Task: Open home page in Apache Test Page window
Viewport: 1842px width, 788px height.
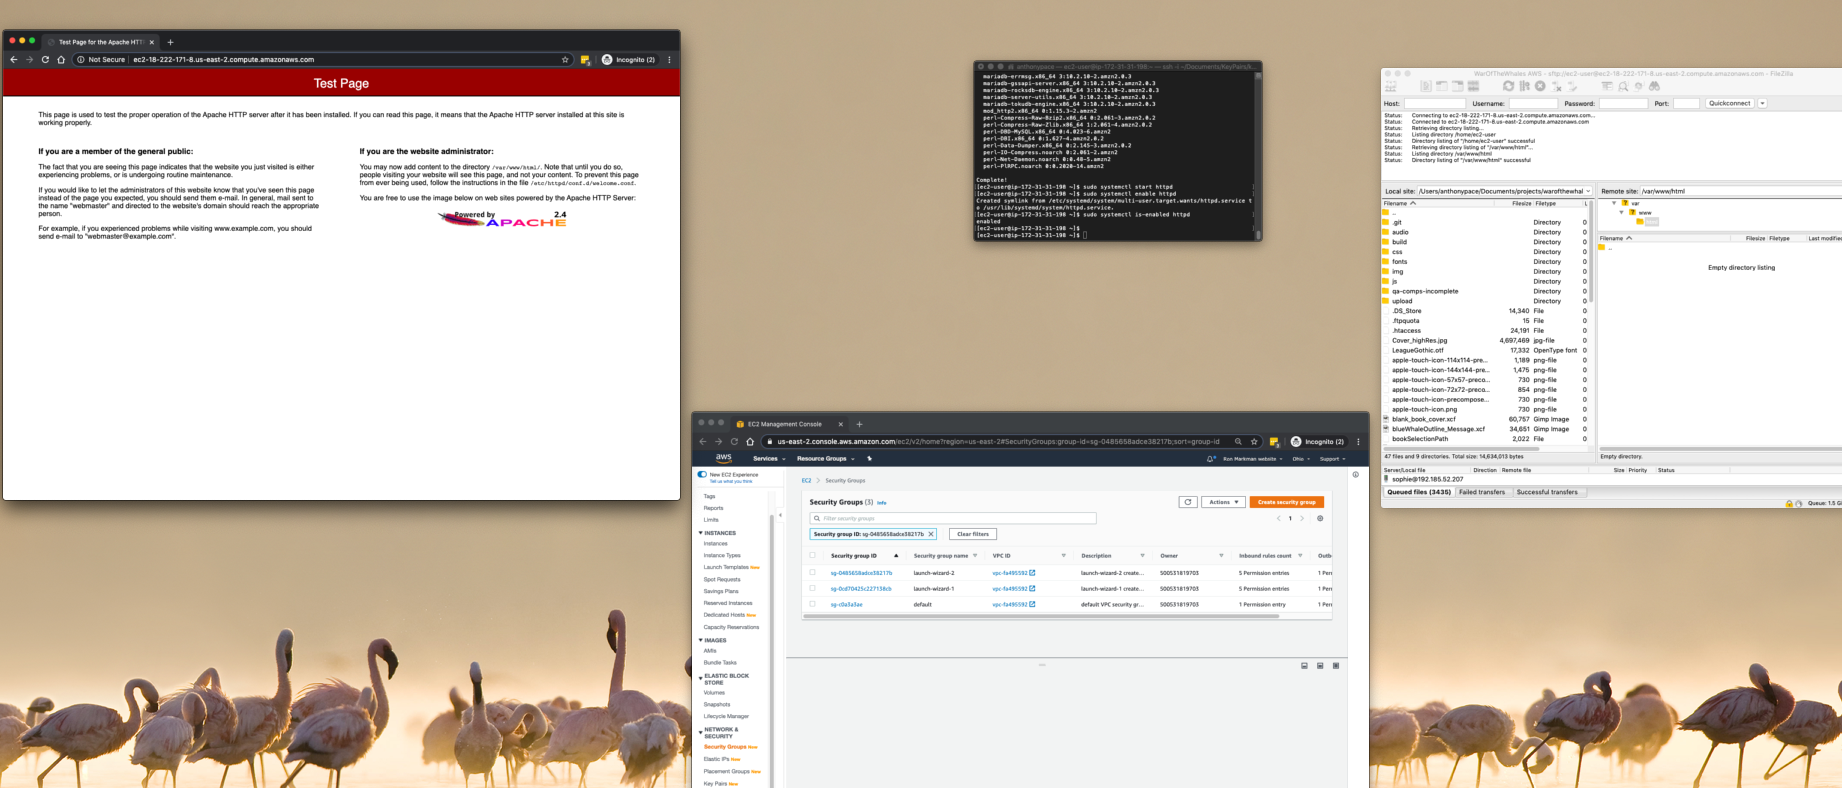Action: (61, 60)
